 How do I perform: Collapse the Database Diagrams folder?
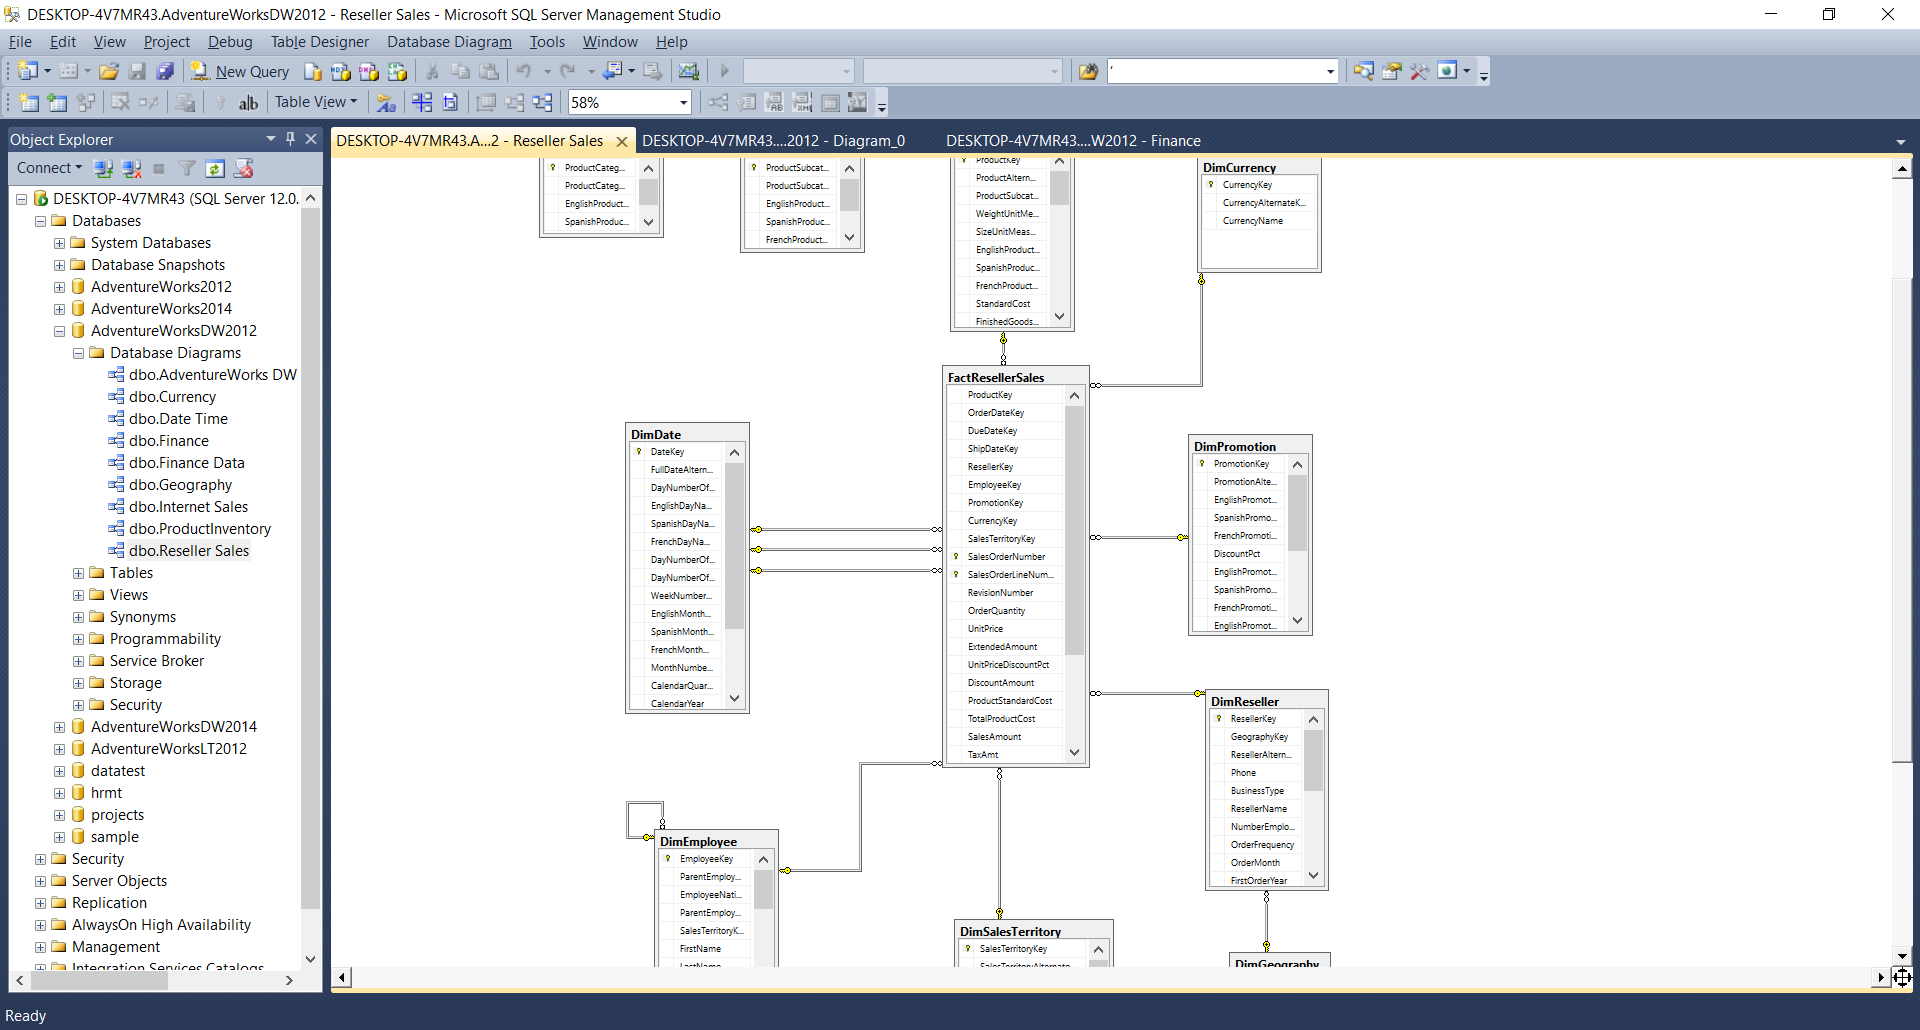[78, 353]
